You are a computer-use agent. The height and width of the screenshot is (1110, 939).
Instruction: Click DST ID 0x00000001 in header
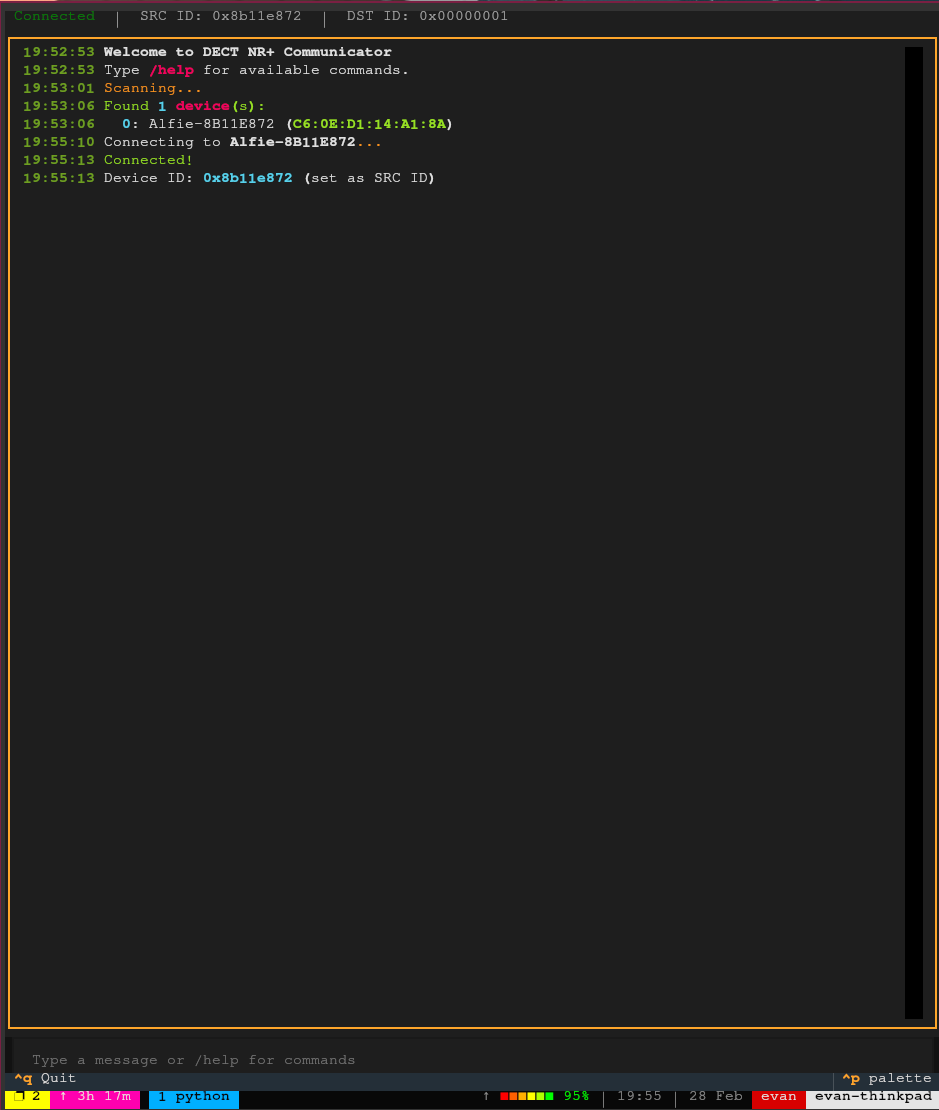point(427,16)
